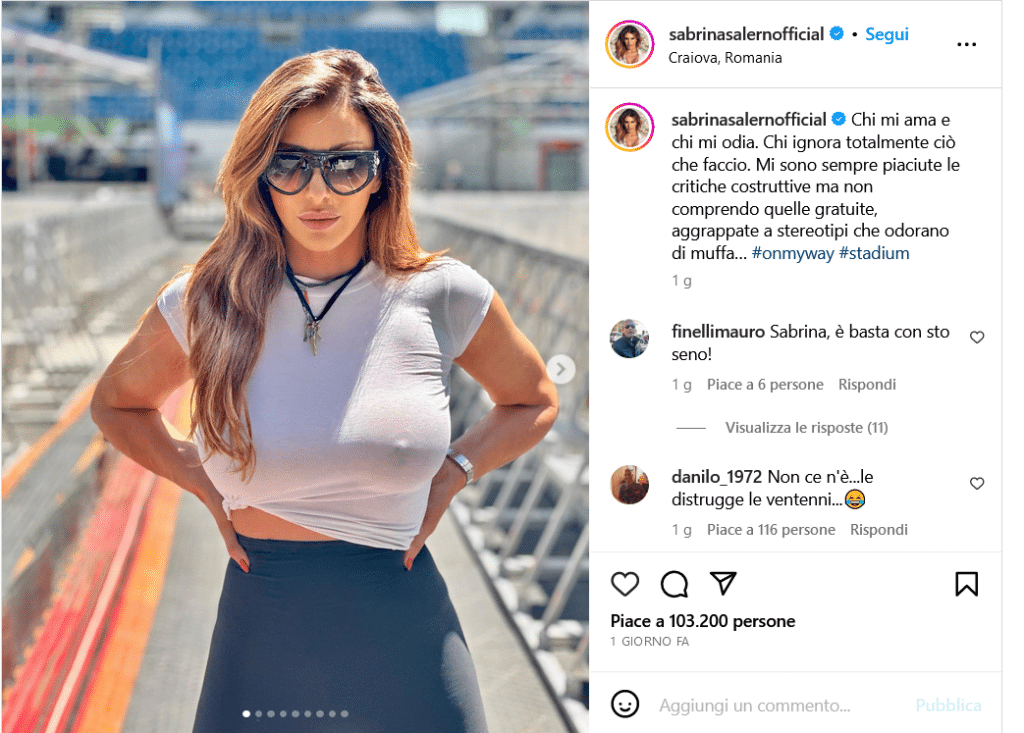Open the #onmyway hashtag
Screen dimensions: 1024x733
(793, 253)
